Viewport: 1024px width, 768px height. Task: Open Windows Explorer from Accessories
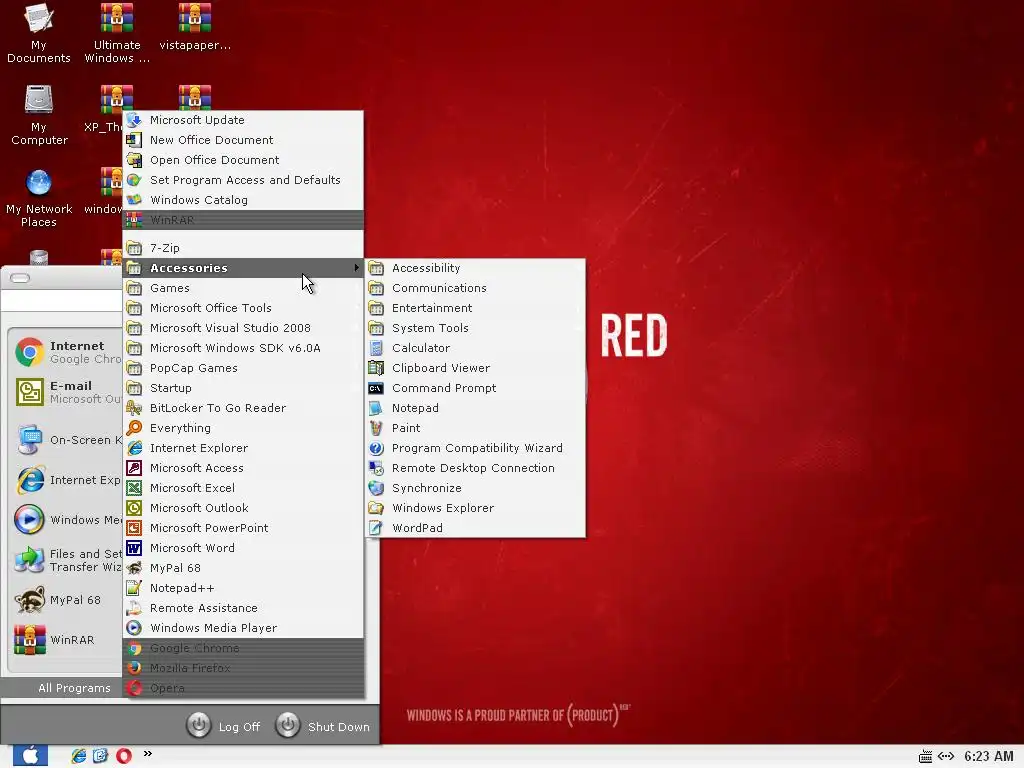tap(475, 508)
